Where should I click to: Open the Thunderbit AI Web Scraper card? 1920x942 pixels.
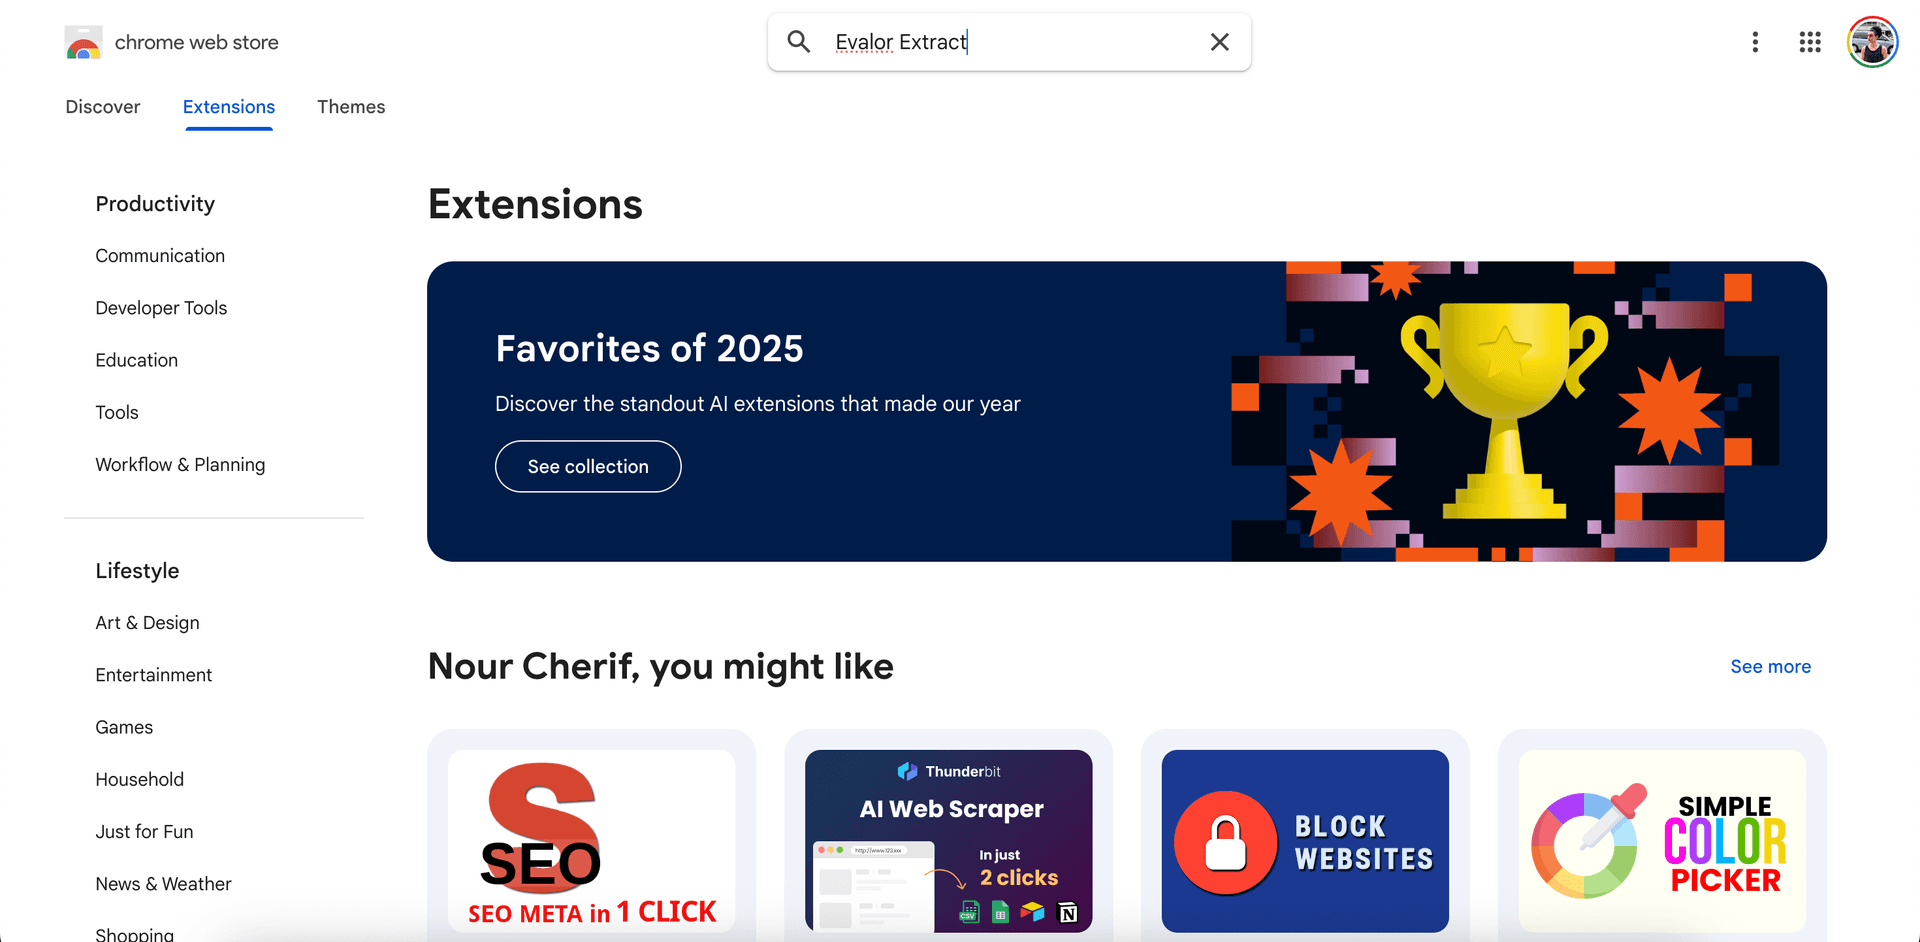click(x=948, y=840)
